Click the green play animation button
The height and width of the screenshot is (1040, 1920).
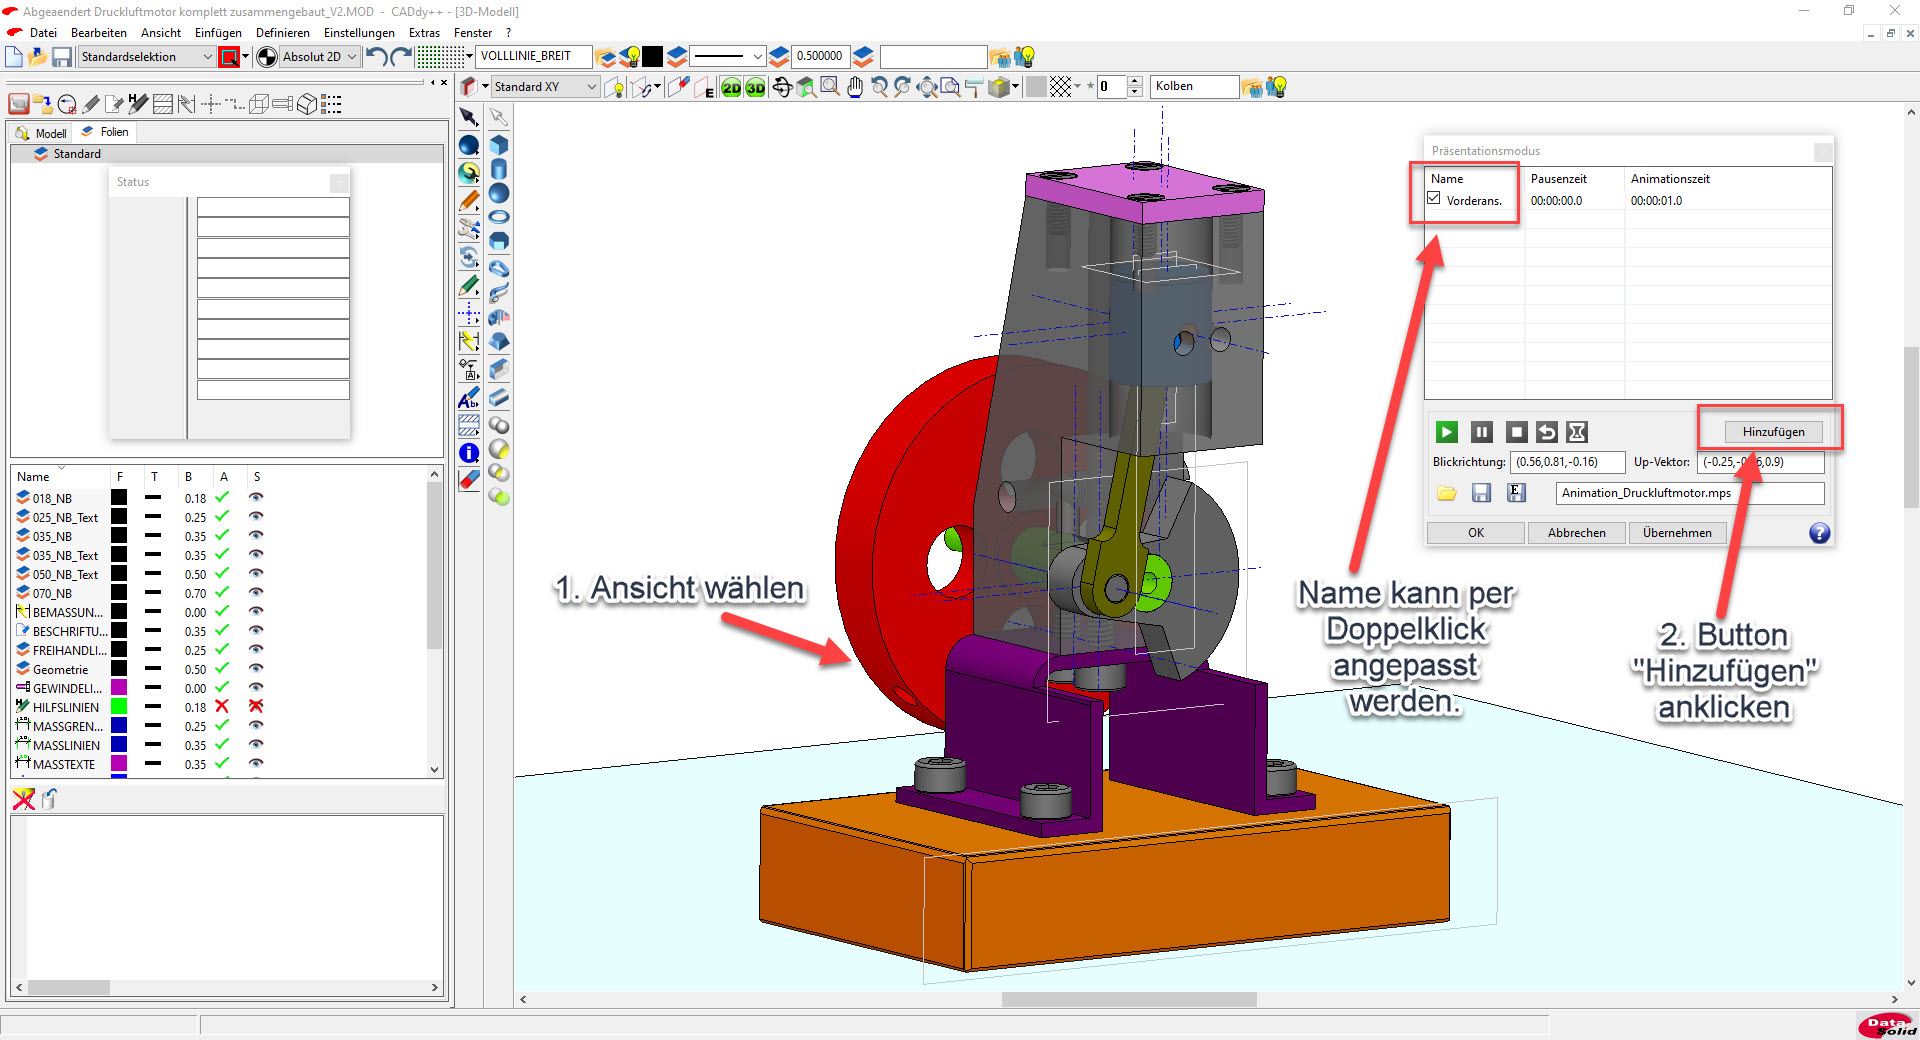tap(1446, 432)
